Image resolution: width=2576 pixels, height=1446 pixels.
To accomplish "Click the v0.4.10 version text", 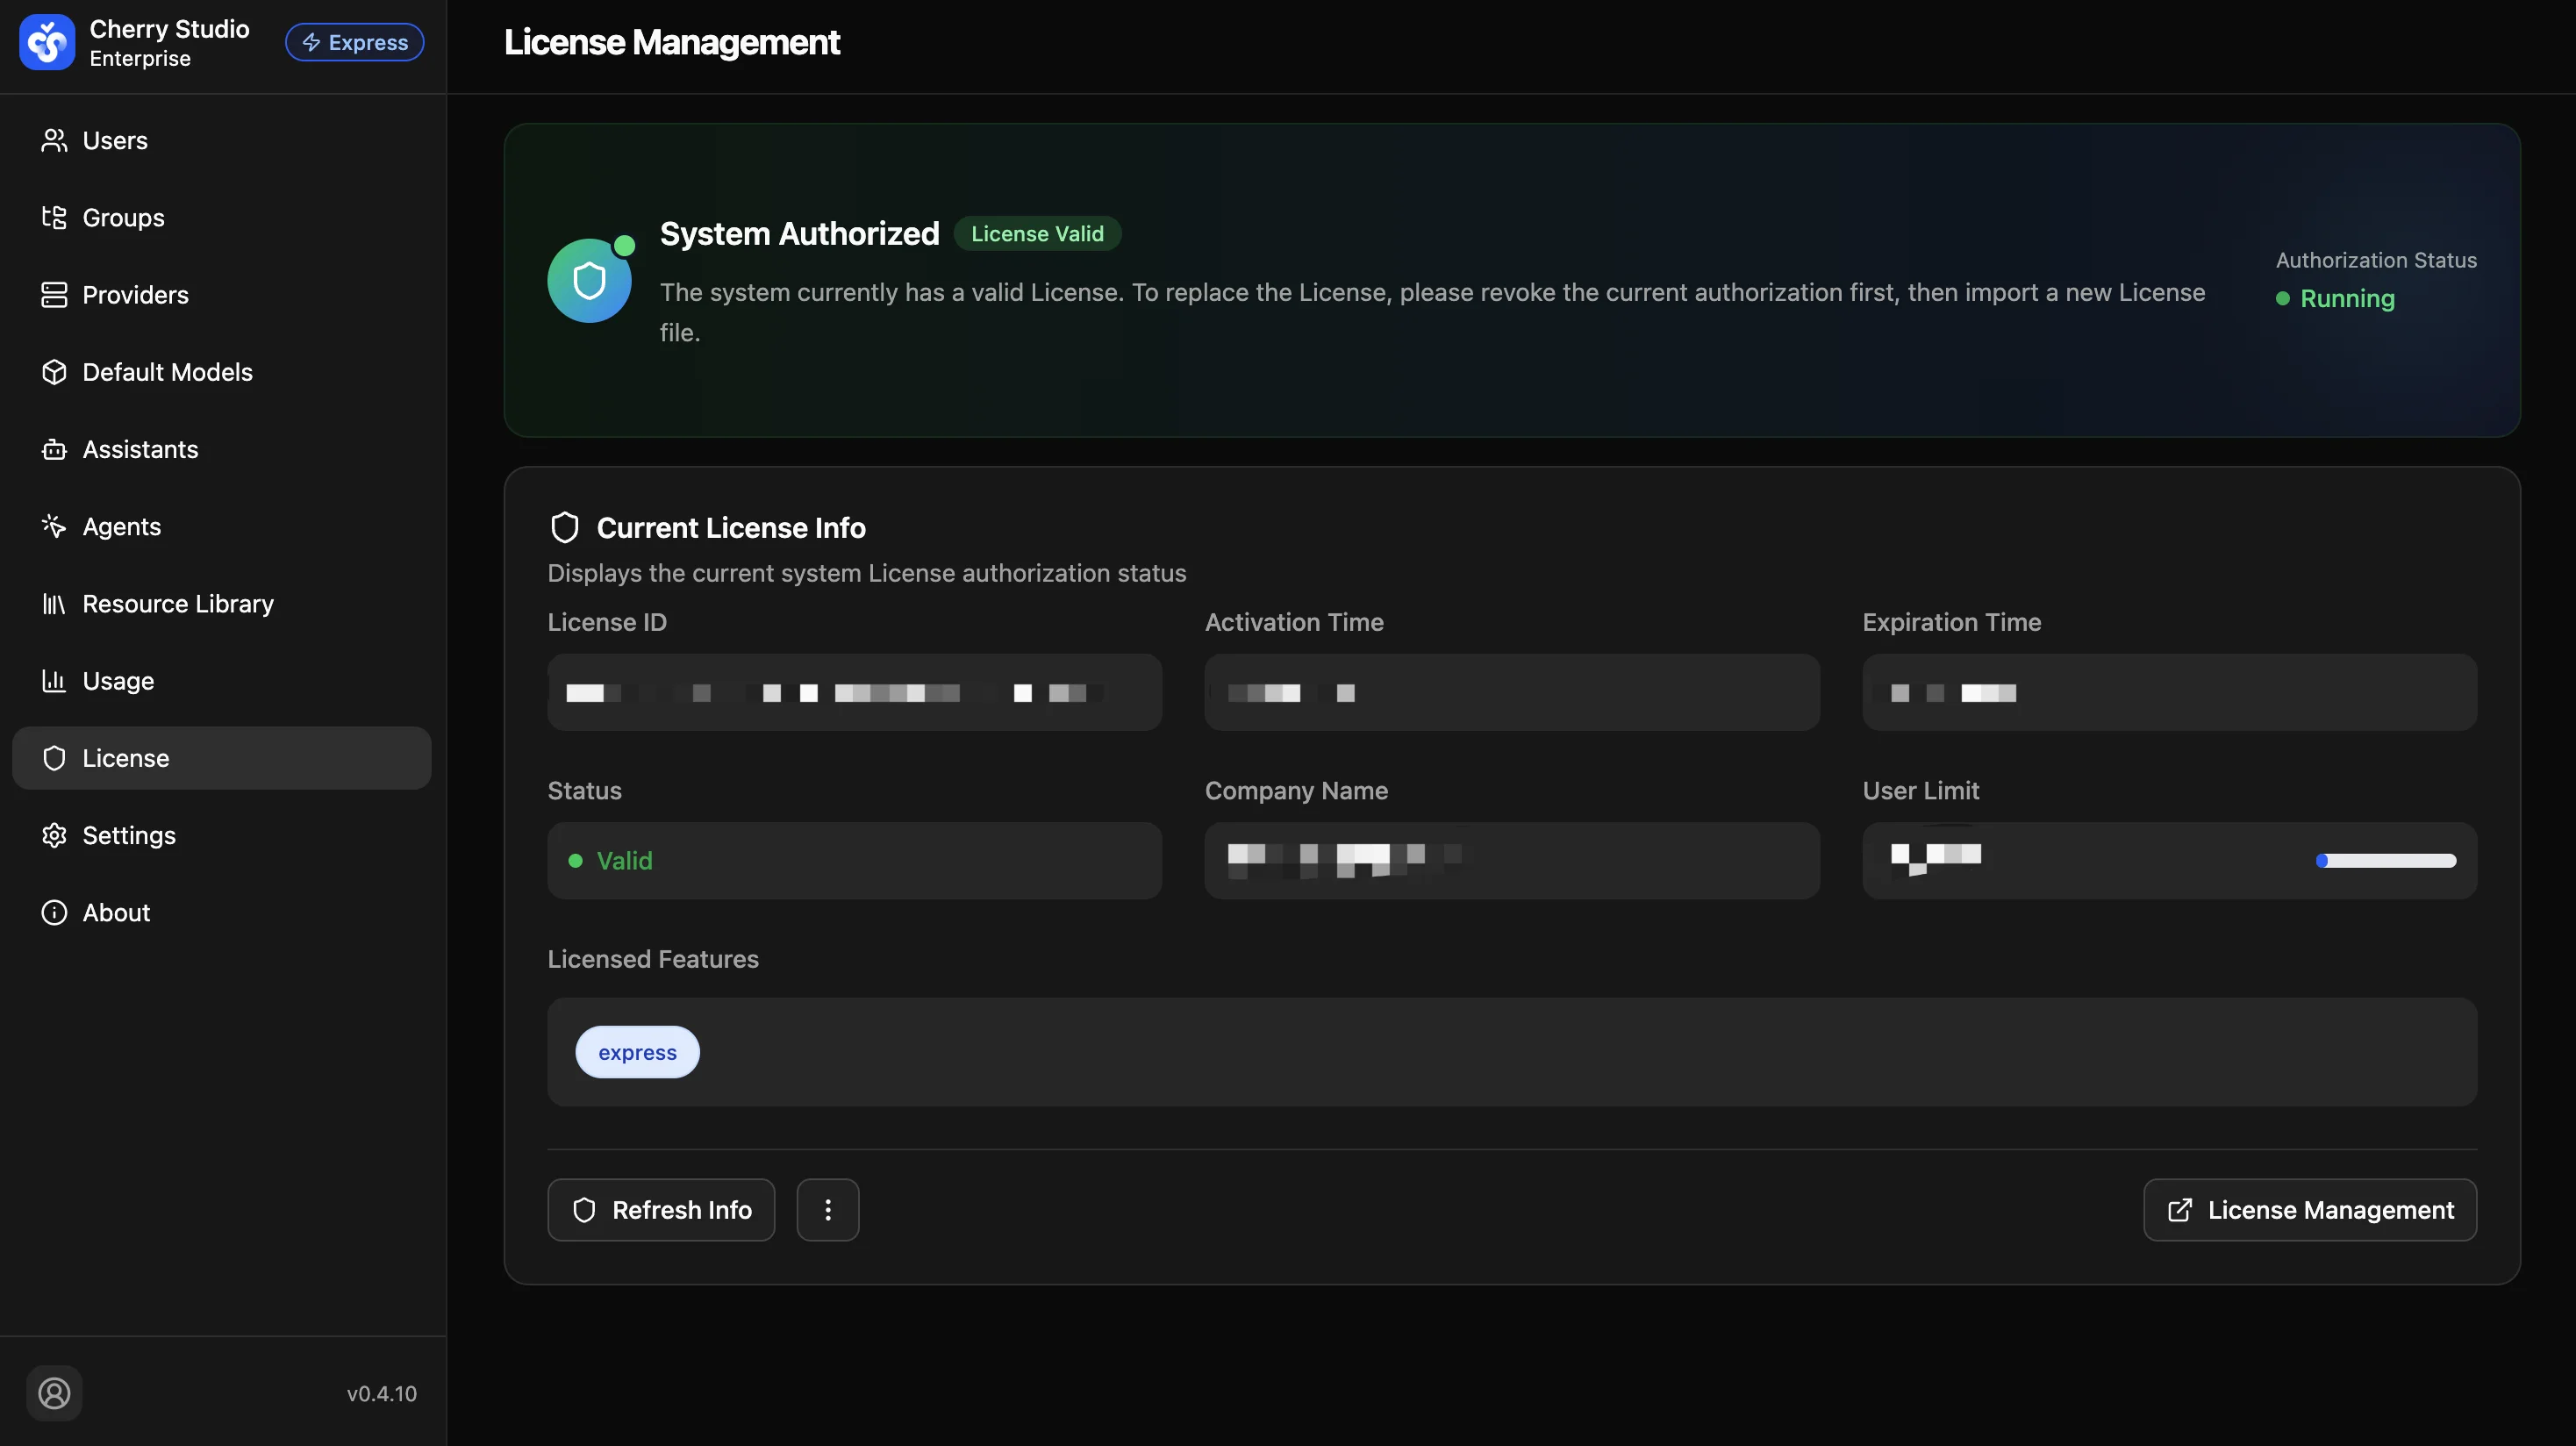I will [381, 1393].
